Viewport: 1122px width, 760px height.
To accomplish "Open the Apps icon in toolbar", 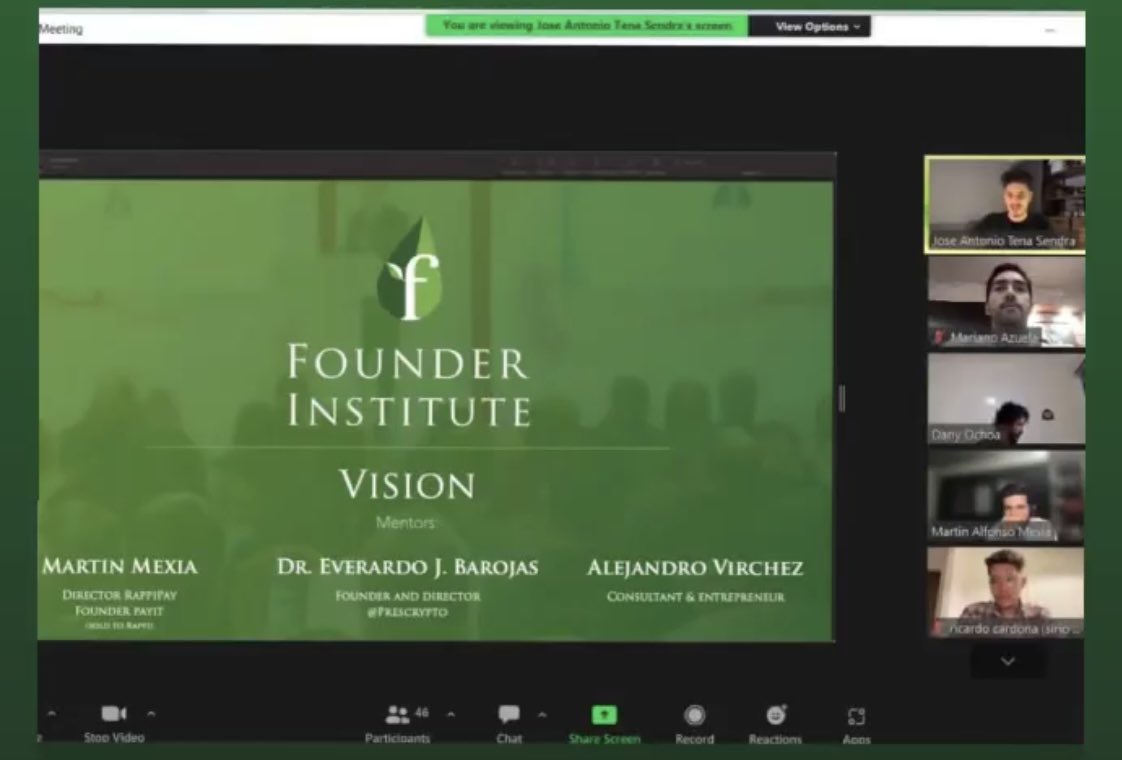I will [856, 716].
